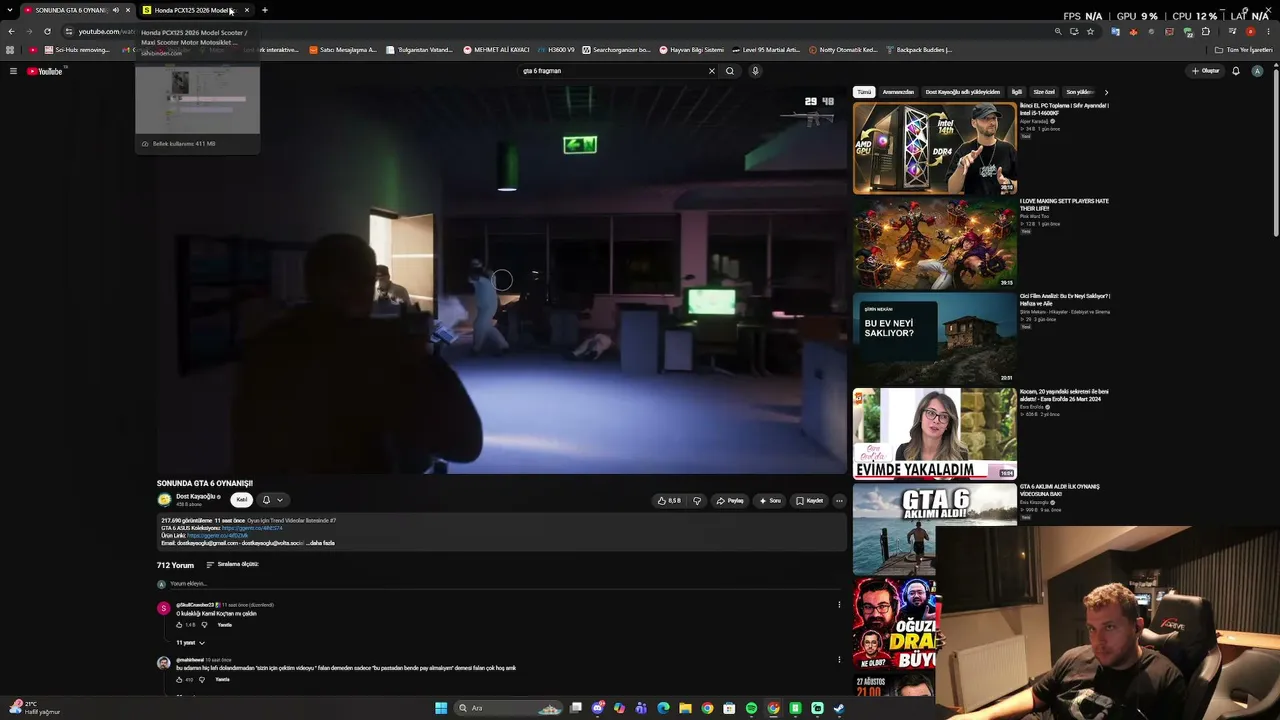Open the YouTube account avatar menu
Viewport: 1280px width, 720px height.
pyautogui.click(x=1257, y=71)
